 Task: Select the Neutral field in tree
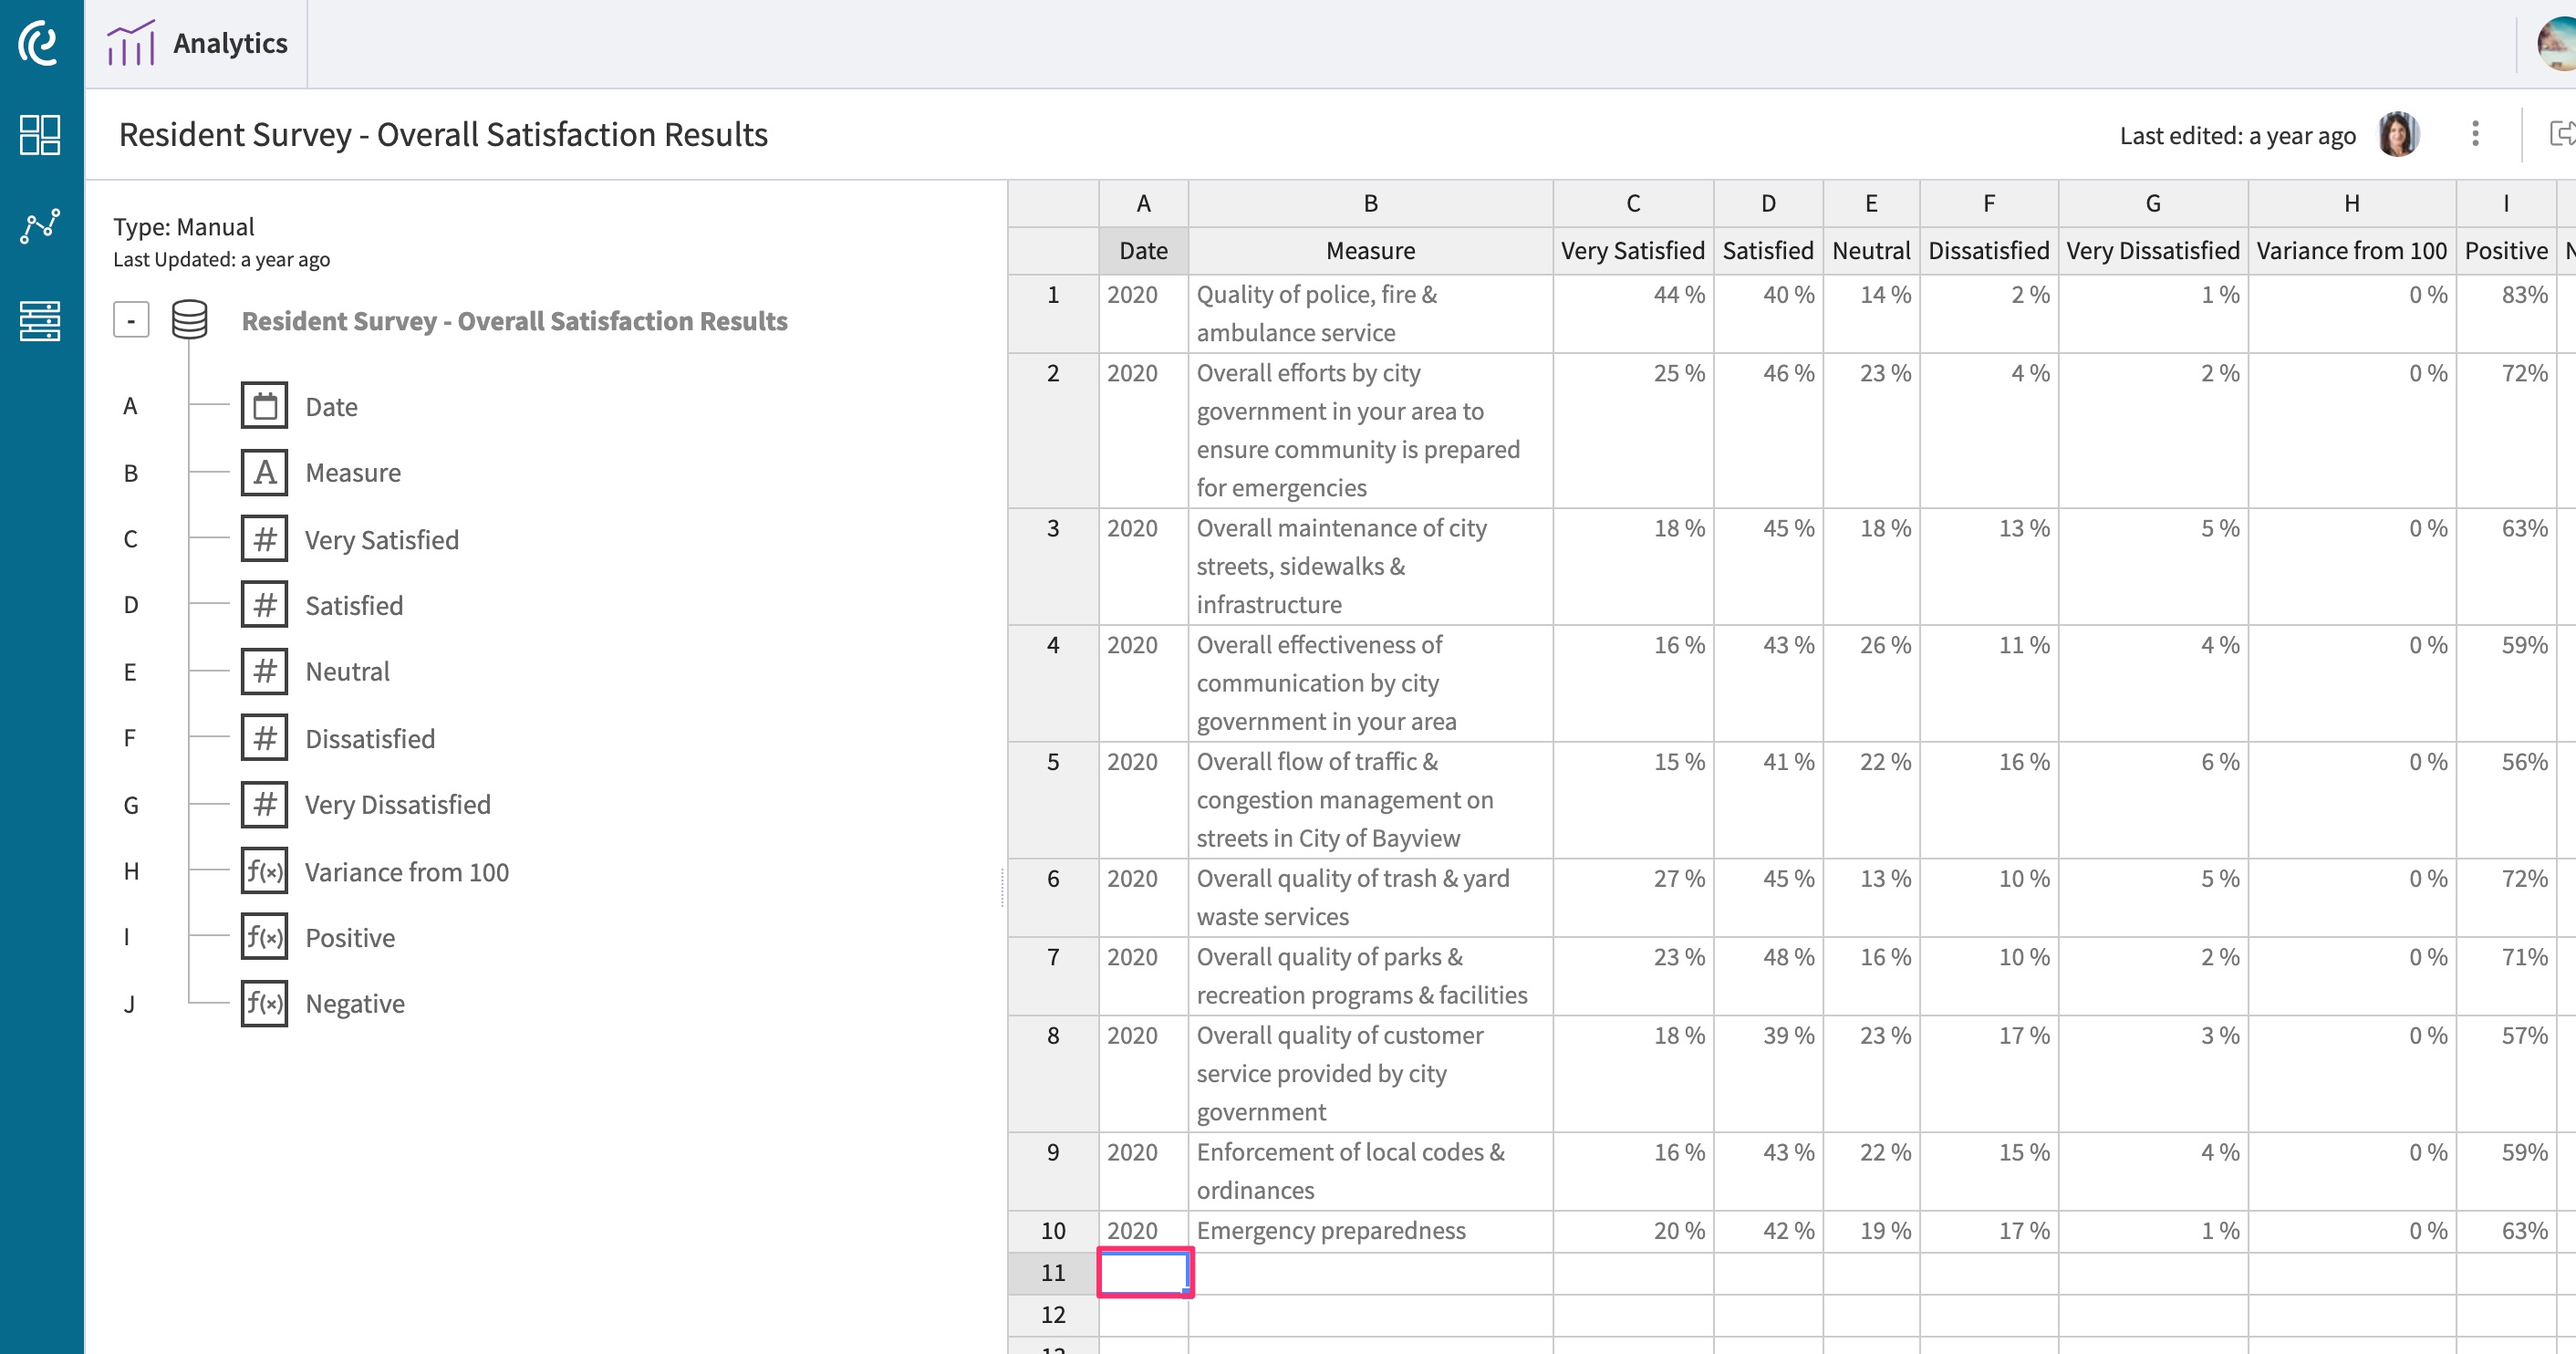click(347, 672)
